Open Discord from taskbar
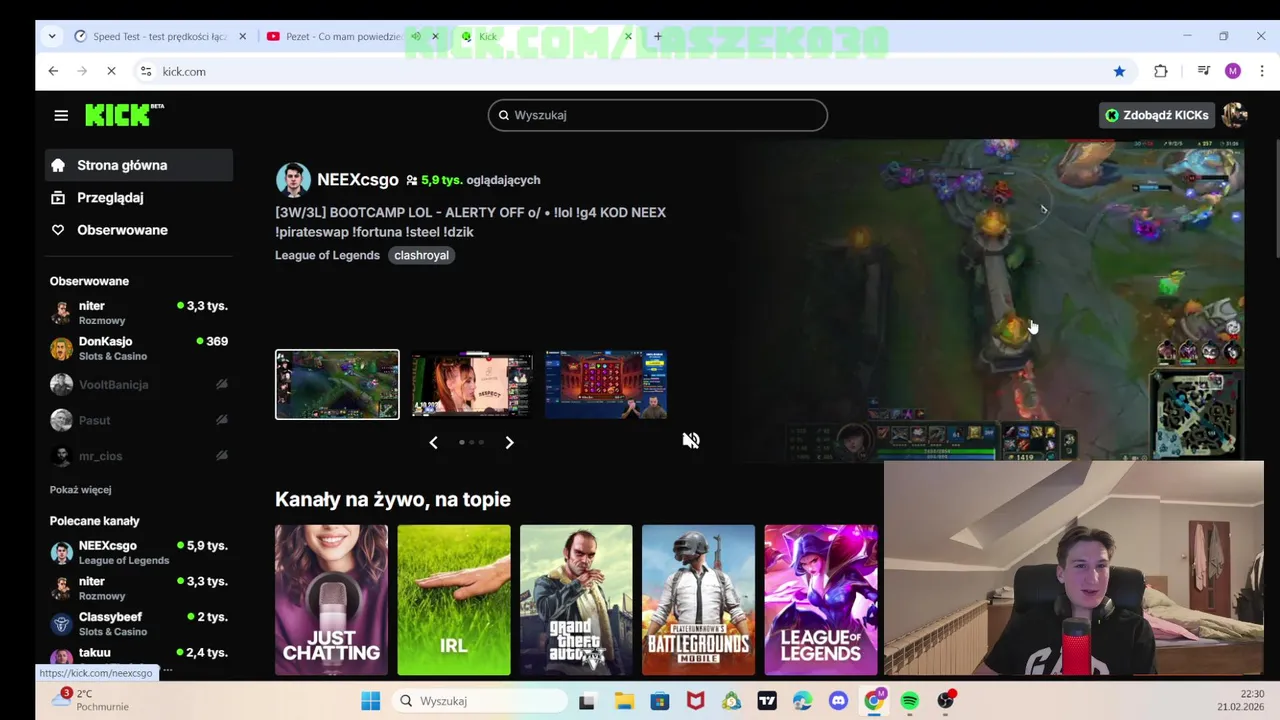The image size is (1280, 720). (838, 701)
